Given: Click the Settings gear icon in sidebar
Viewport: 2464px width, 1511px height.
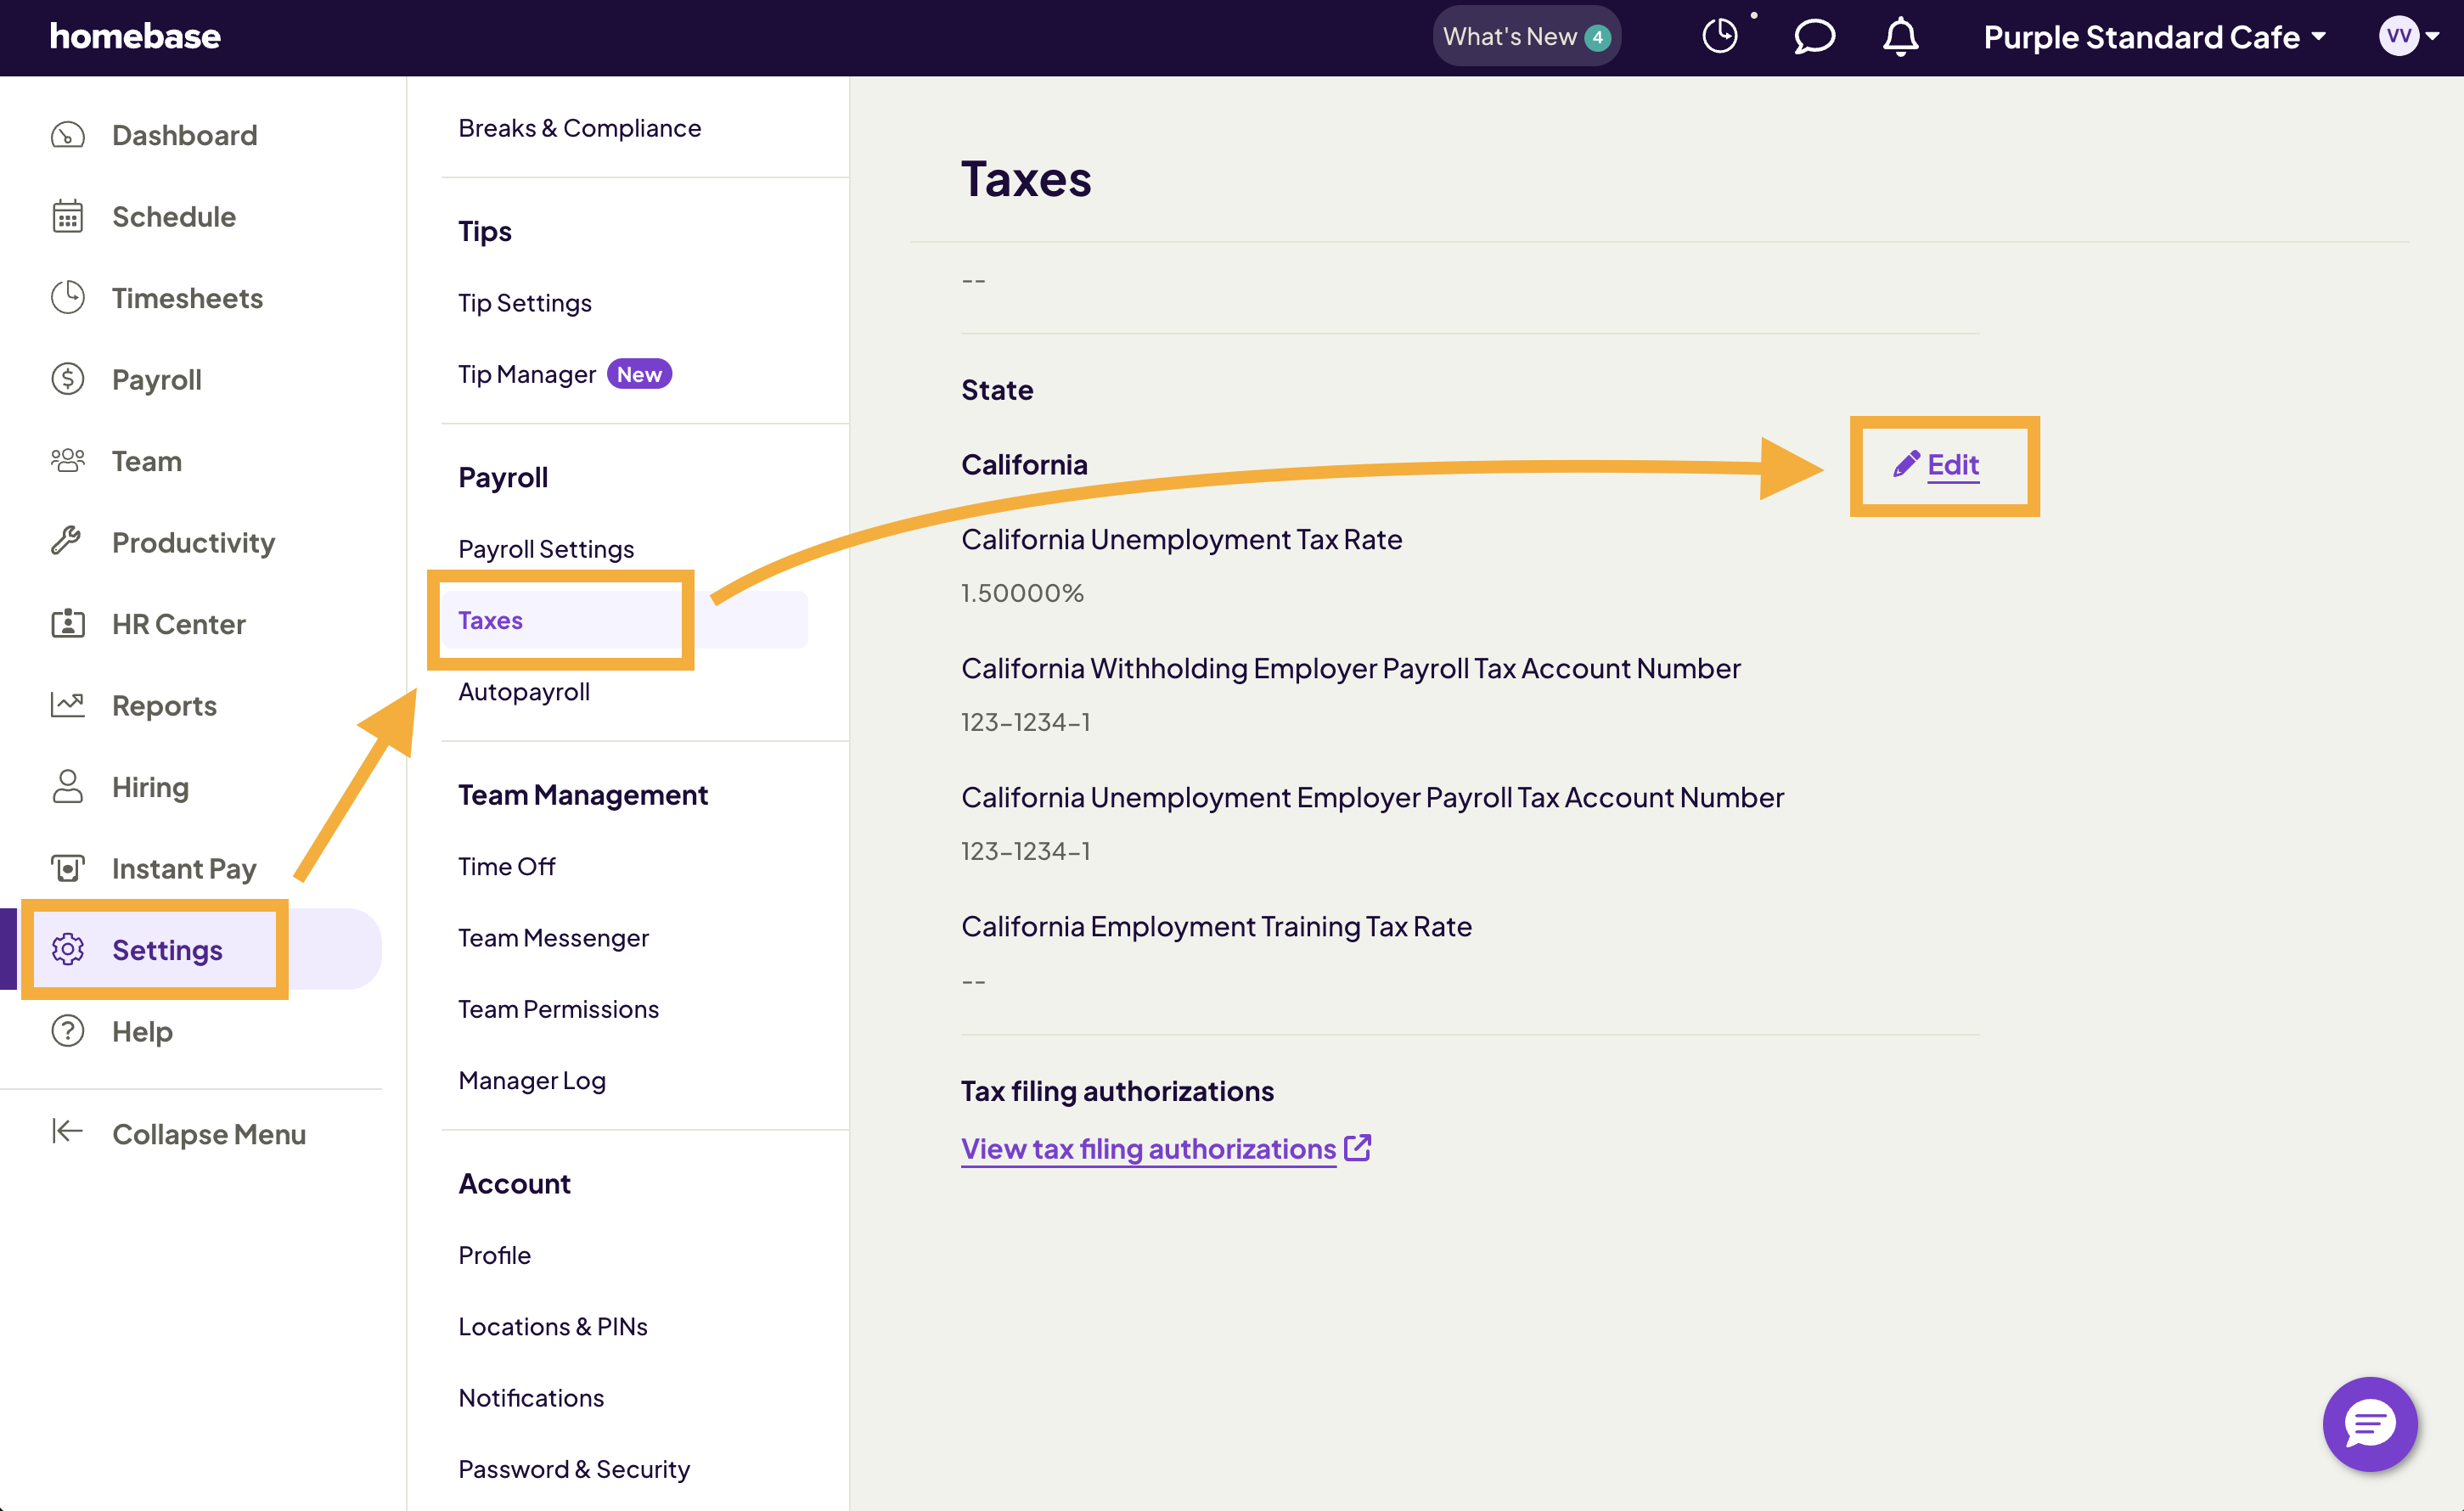Looking at the screenshot, I should click(x=67, y=950).
